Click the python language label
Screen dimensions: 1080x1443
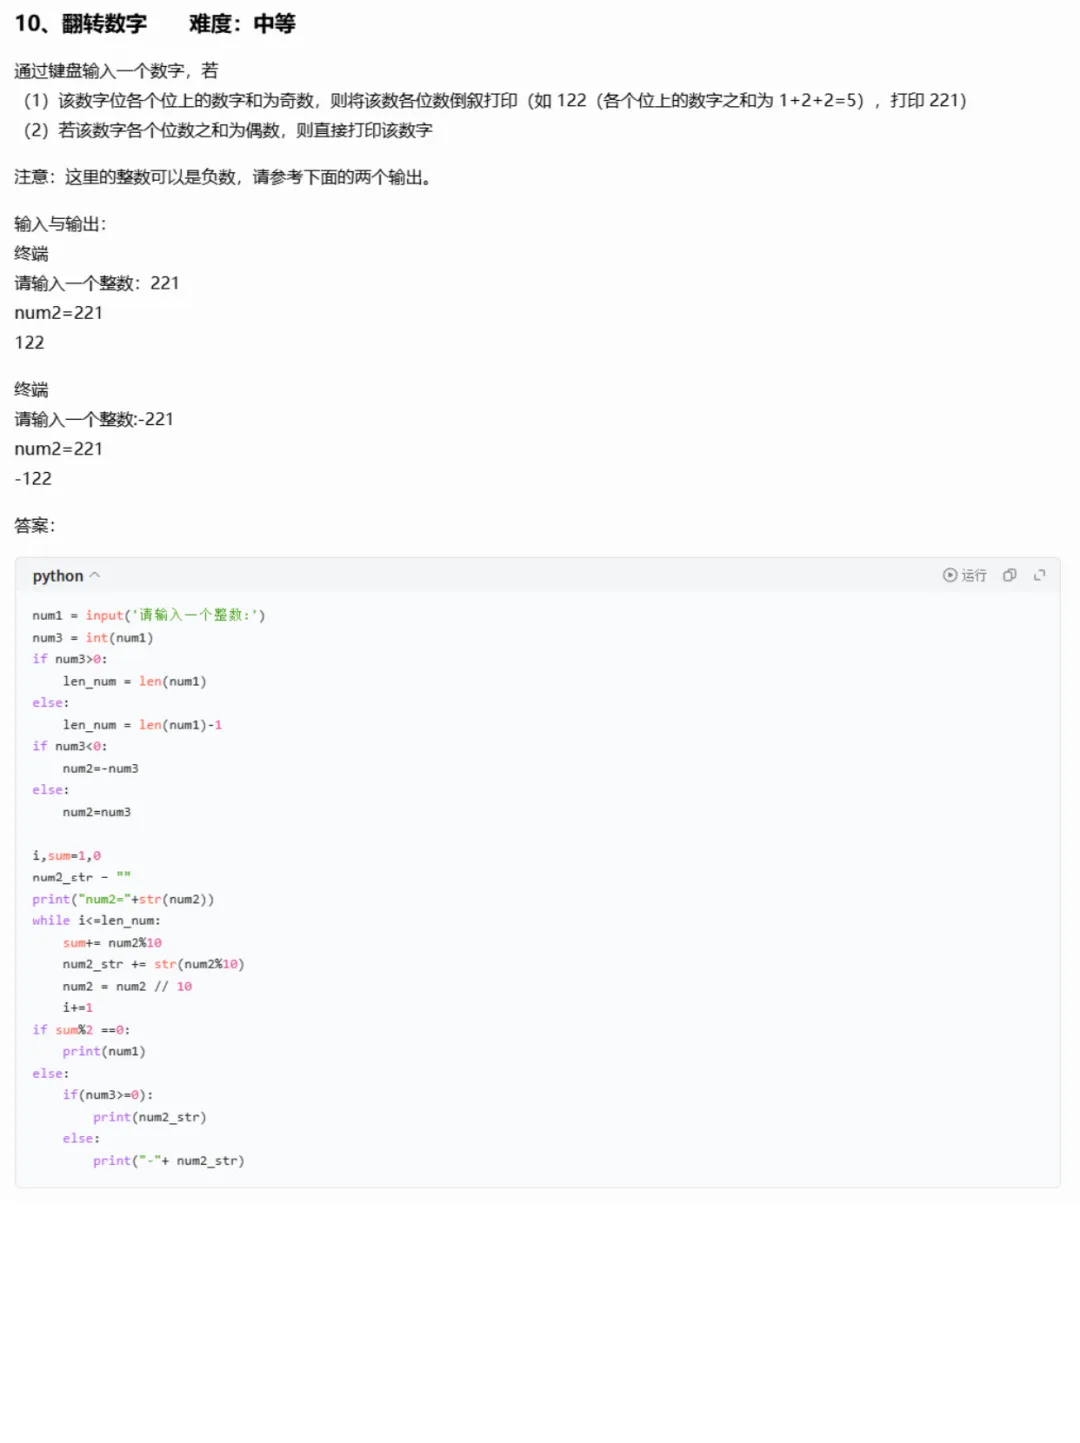[58, 576]
